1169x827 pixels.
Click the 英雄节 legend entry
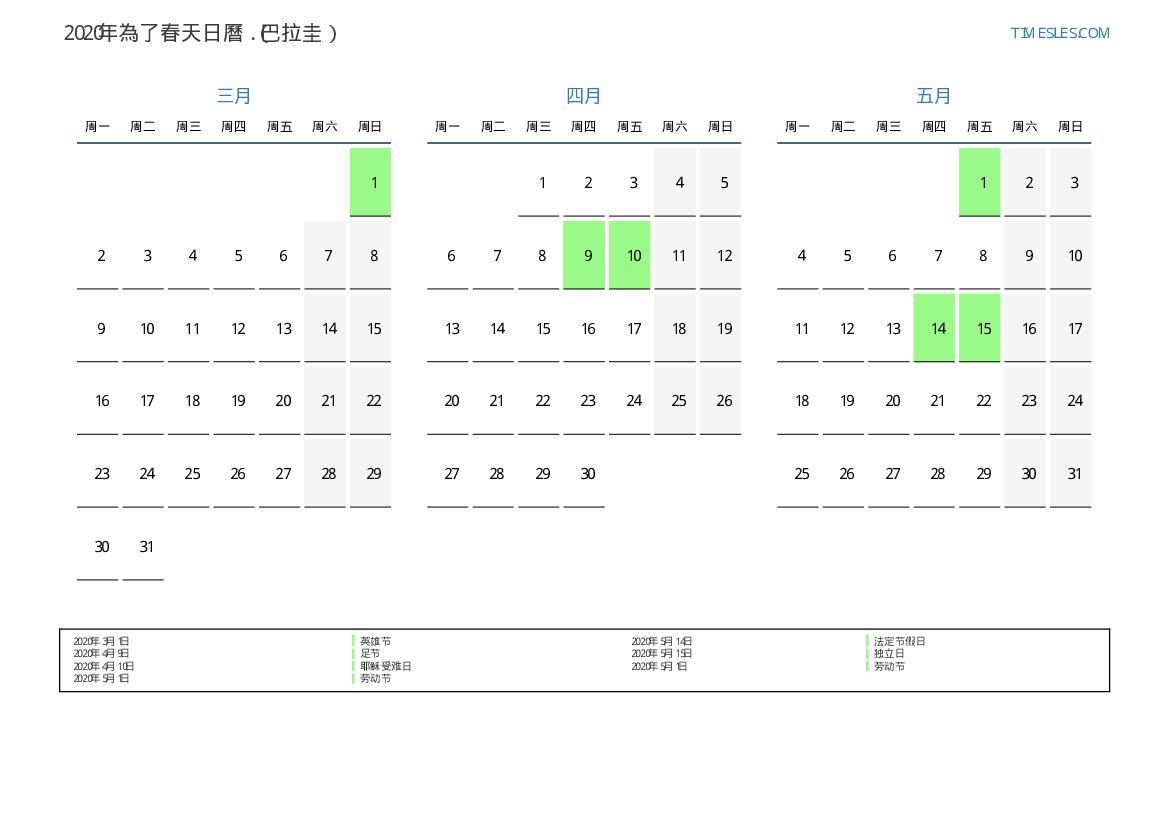pyautogui.click(x=375, y=641)
